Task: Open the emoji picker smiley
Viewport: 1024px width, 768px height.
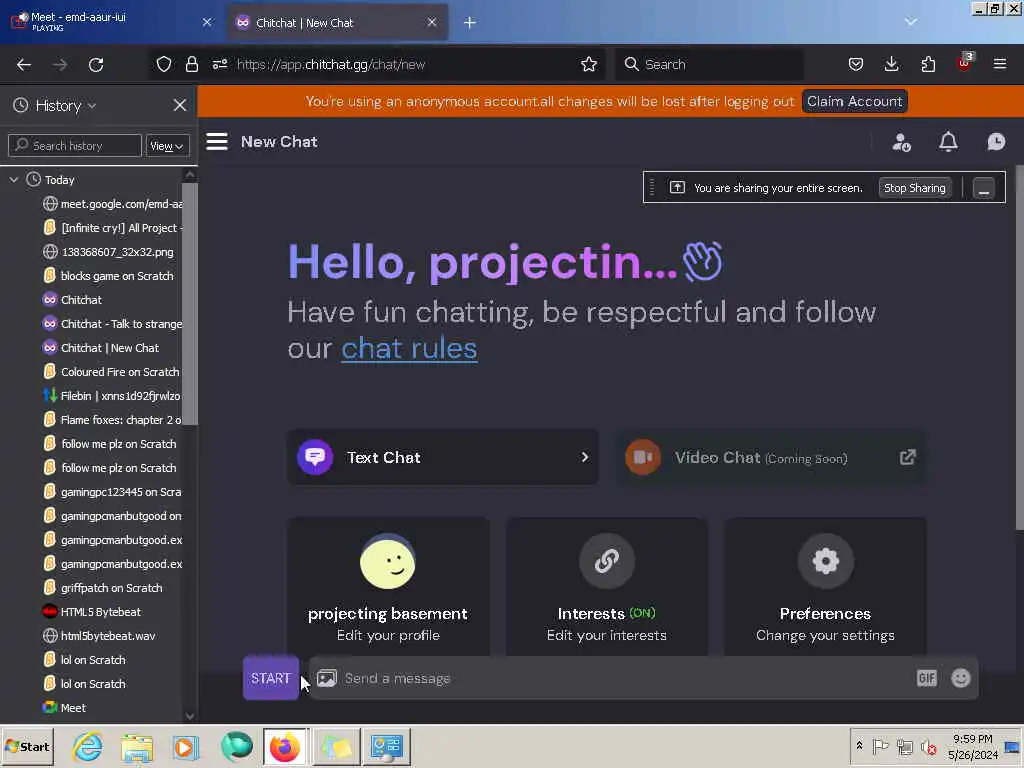Action: click(x=961, y=678)
